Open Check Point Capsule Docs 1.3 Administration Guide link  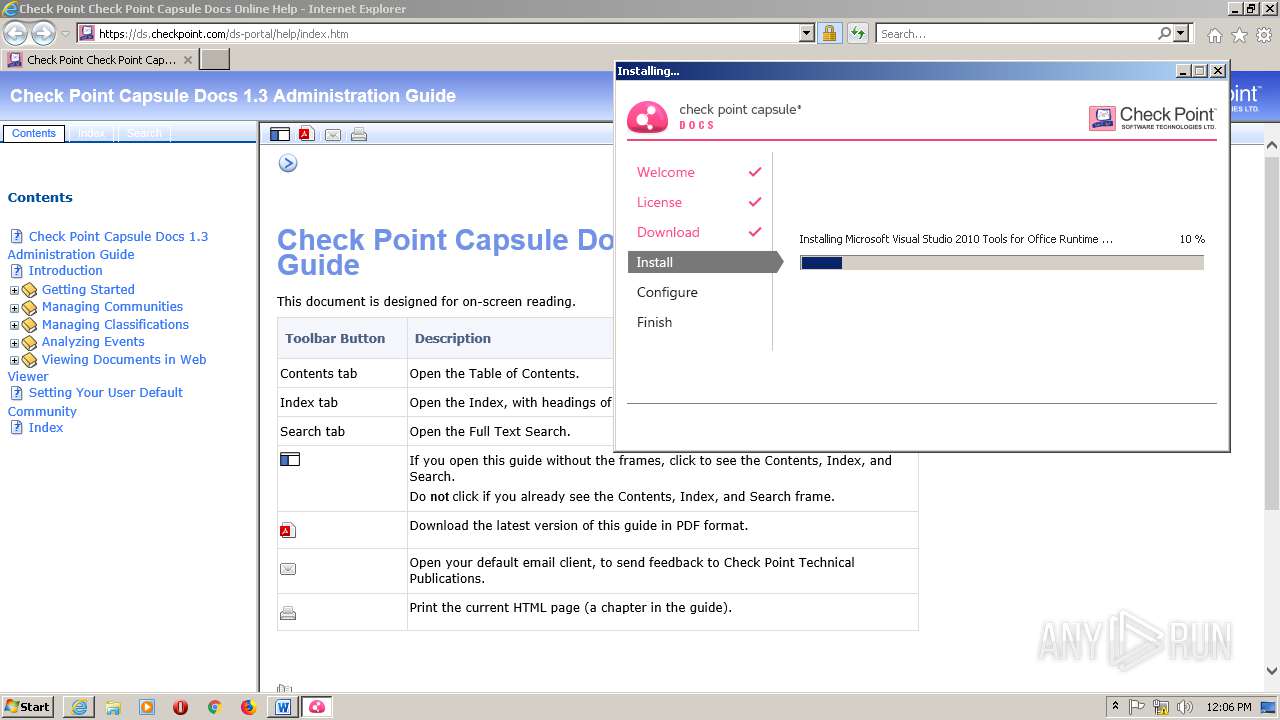coord(108,245)
